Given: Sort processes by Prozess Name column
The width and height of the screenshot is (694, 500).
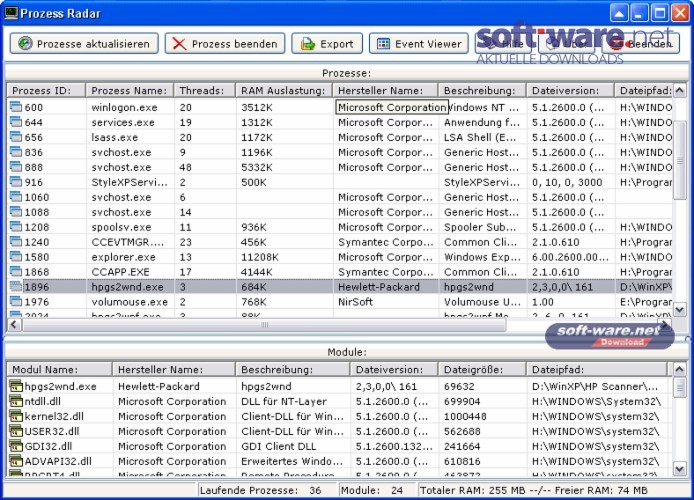Looking at the screenshot, I should 130,90.
